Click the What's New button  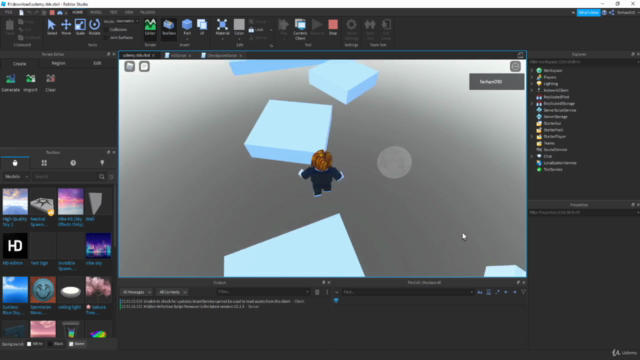coord(588,13)
